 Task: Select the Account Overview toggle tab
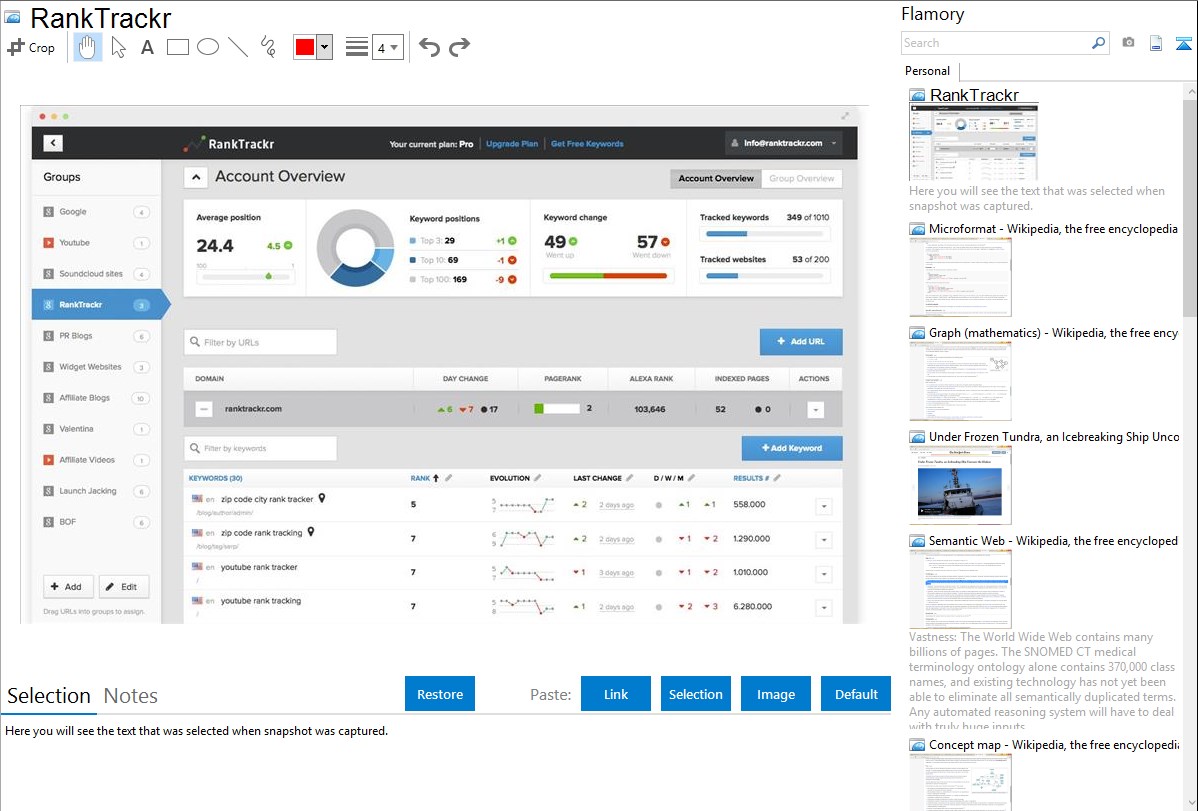[716, 178]
